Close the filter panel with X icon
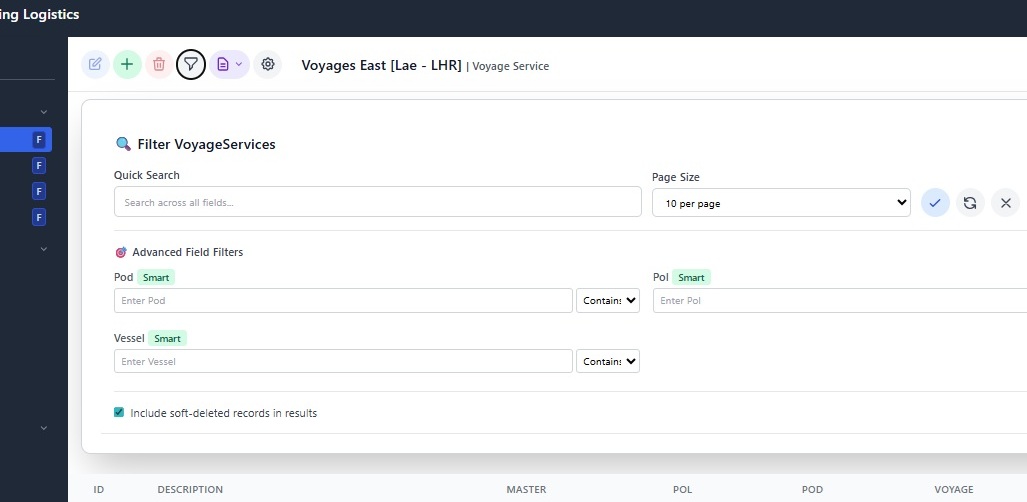1027x502 pixels. [x=1005, y=203]
